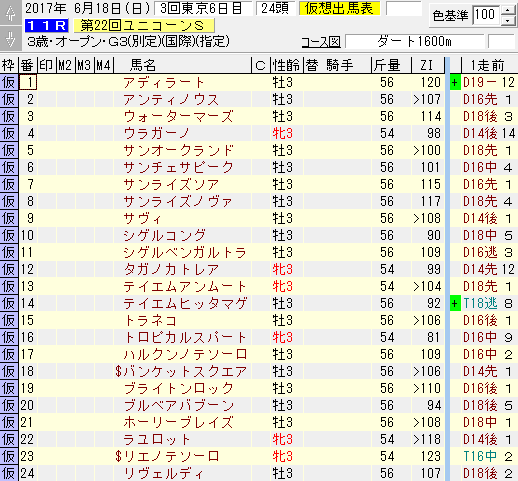This screenshot has width=518, height=481.
Task: Increase 色基準 value with the up stepper
Action: (x=508, y=11)
